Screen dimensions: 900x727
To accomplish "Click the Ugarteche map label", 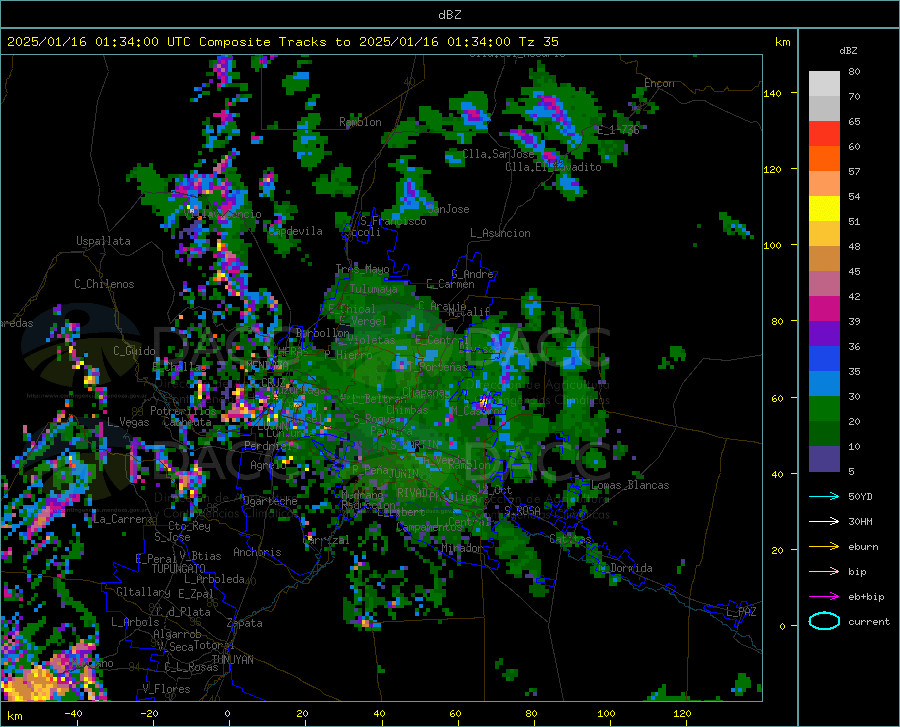I will (x=270, y=501).
